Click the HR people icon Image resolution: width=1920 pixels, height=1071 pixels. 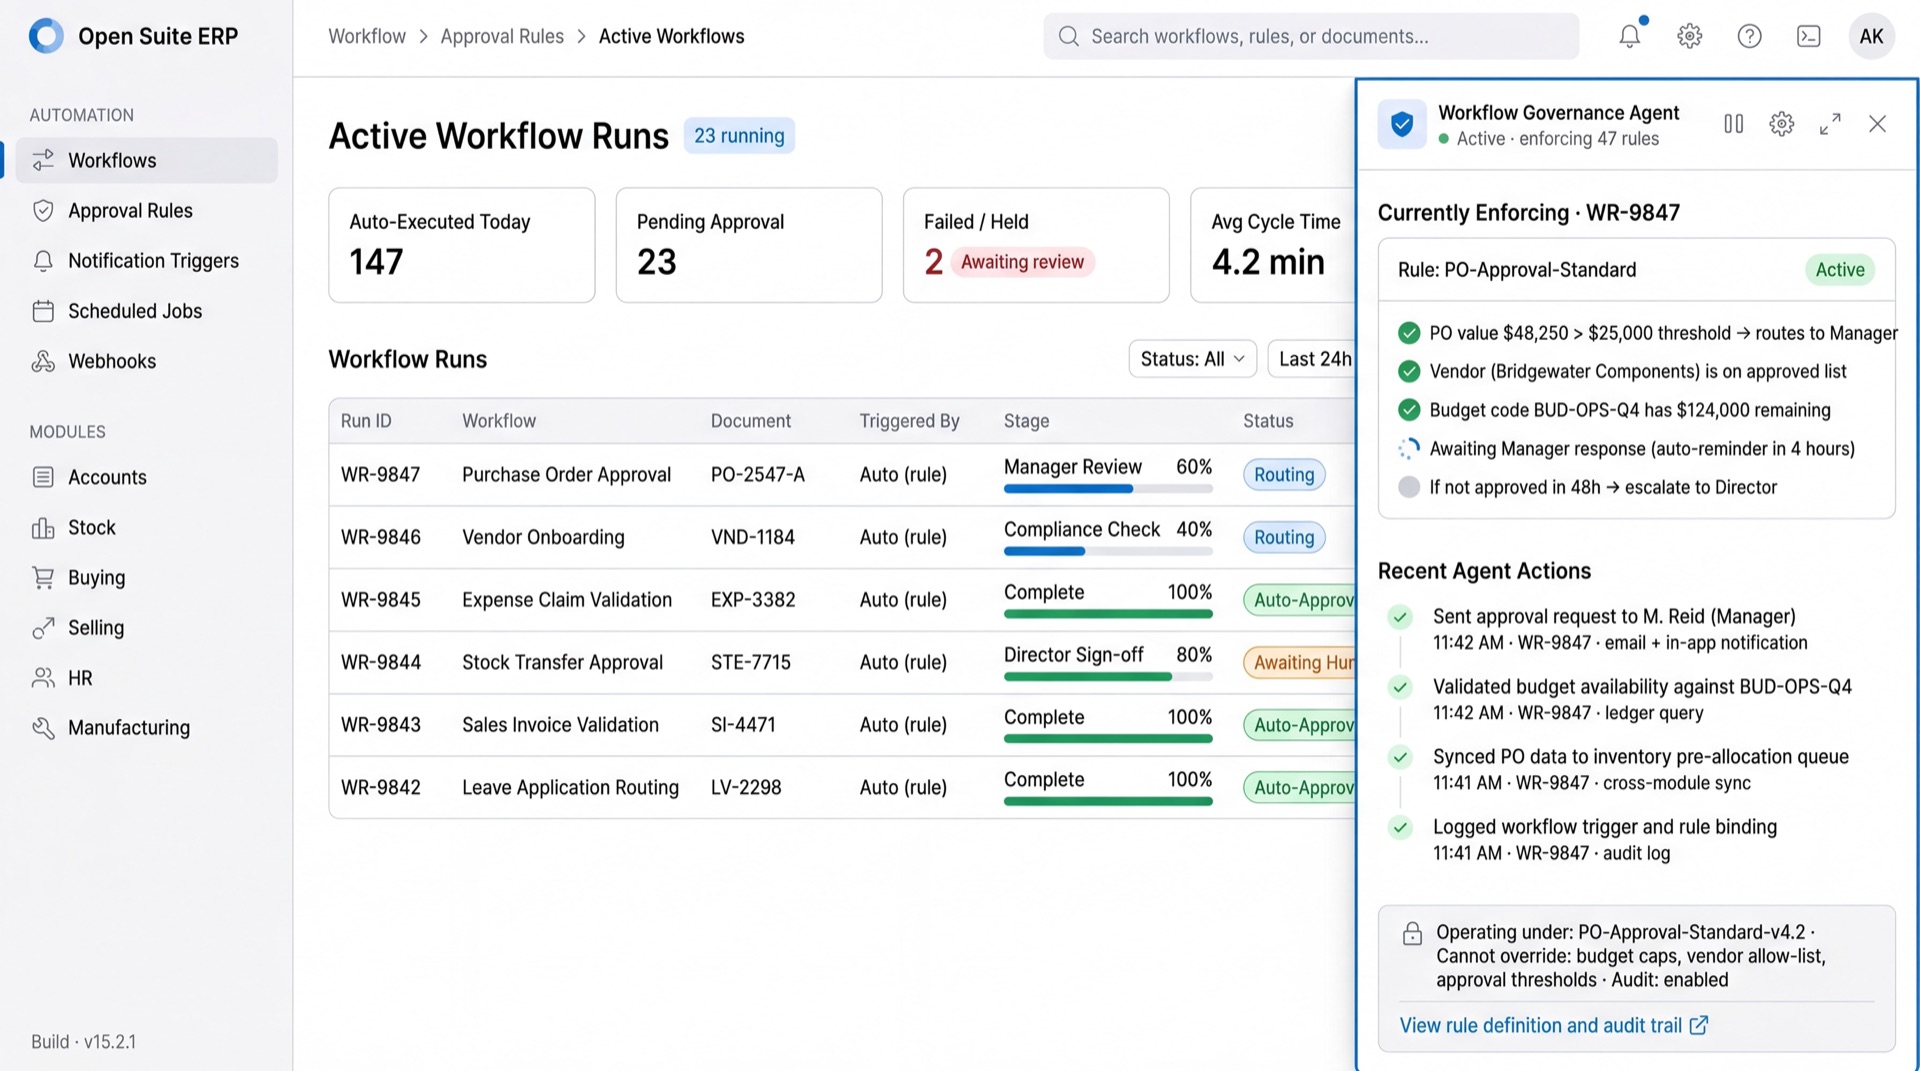[43, 677]
